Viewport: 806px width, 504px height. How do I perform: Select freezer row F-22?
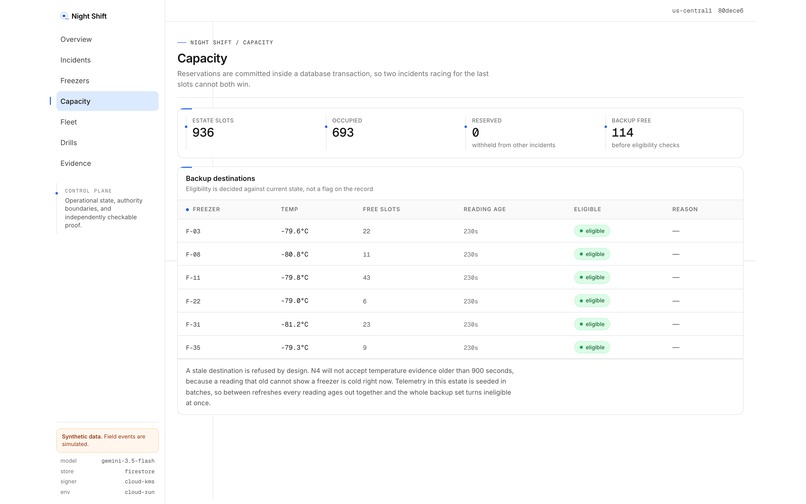pos(460,301)
